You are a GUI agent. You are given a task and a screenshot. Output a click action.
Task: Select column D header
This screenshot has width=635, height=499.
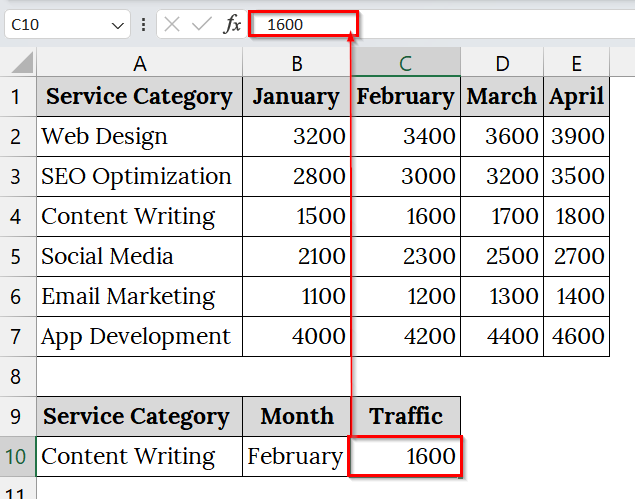(x=502, y=62)
